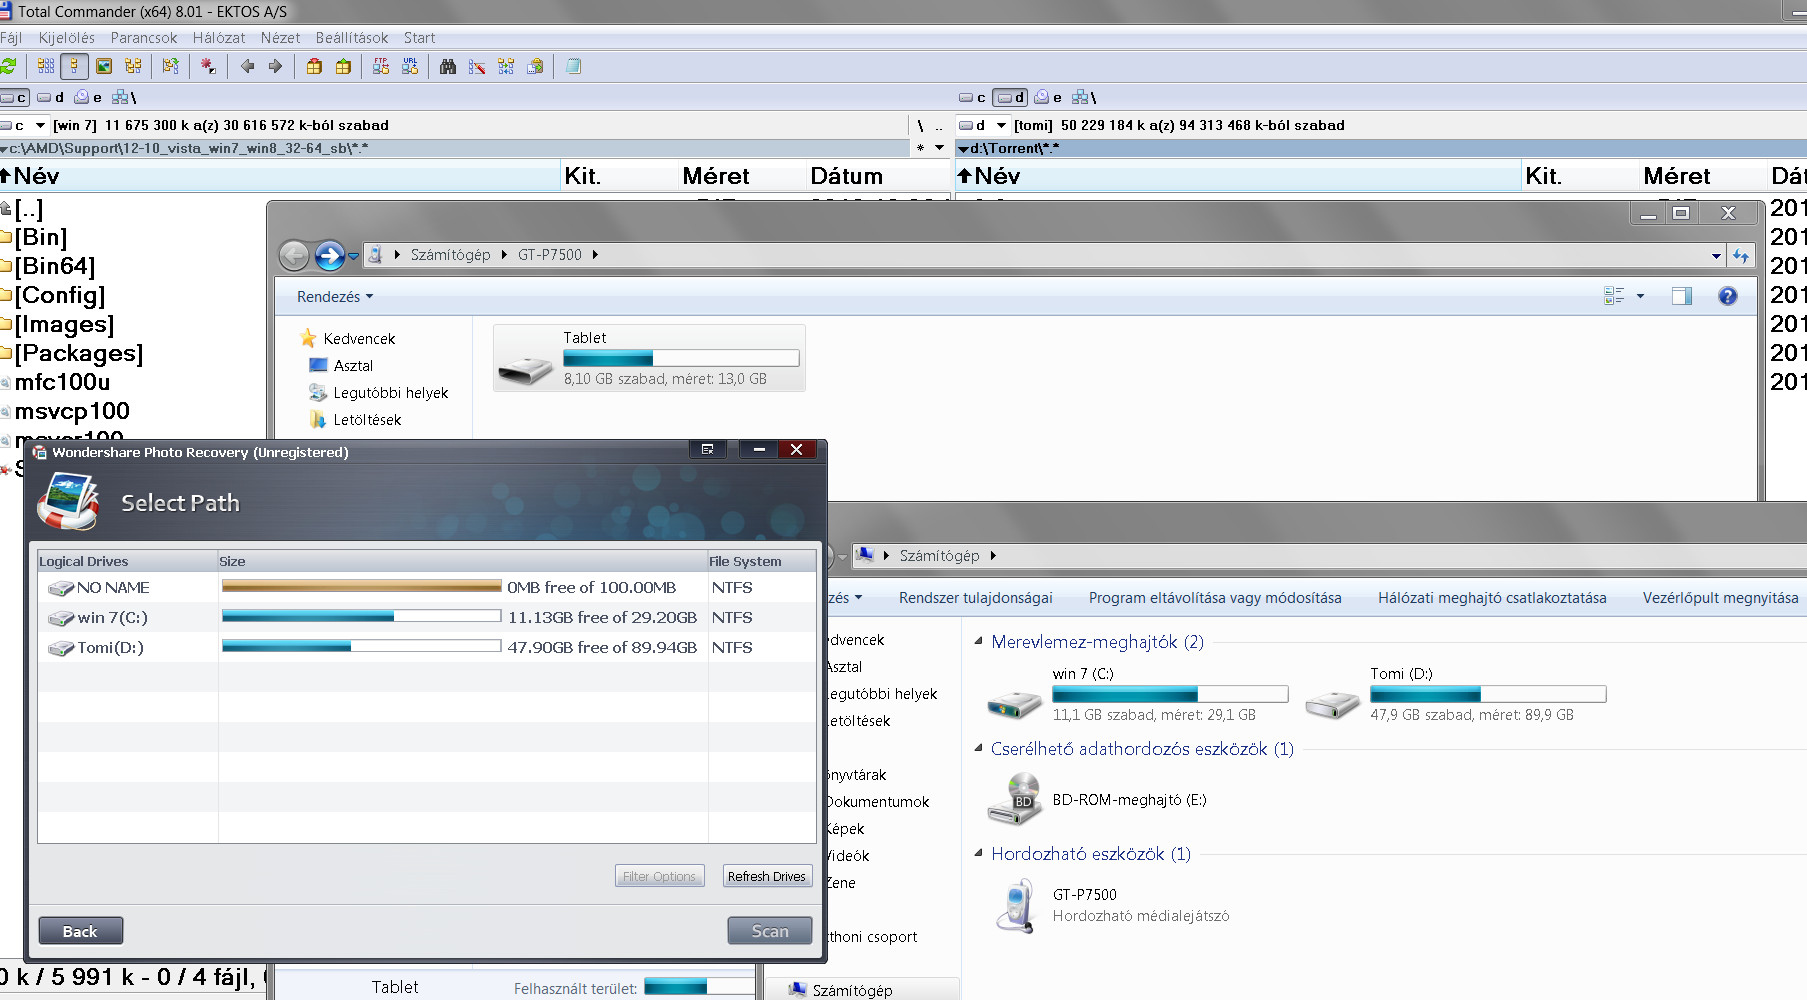Toggle thumbnail view in Total Commander
Image resolution: width=1807 pixels, height=1000 pixels.
point(104,66)
